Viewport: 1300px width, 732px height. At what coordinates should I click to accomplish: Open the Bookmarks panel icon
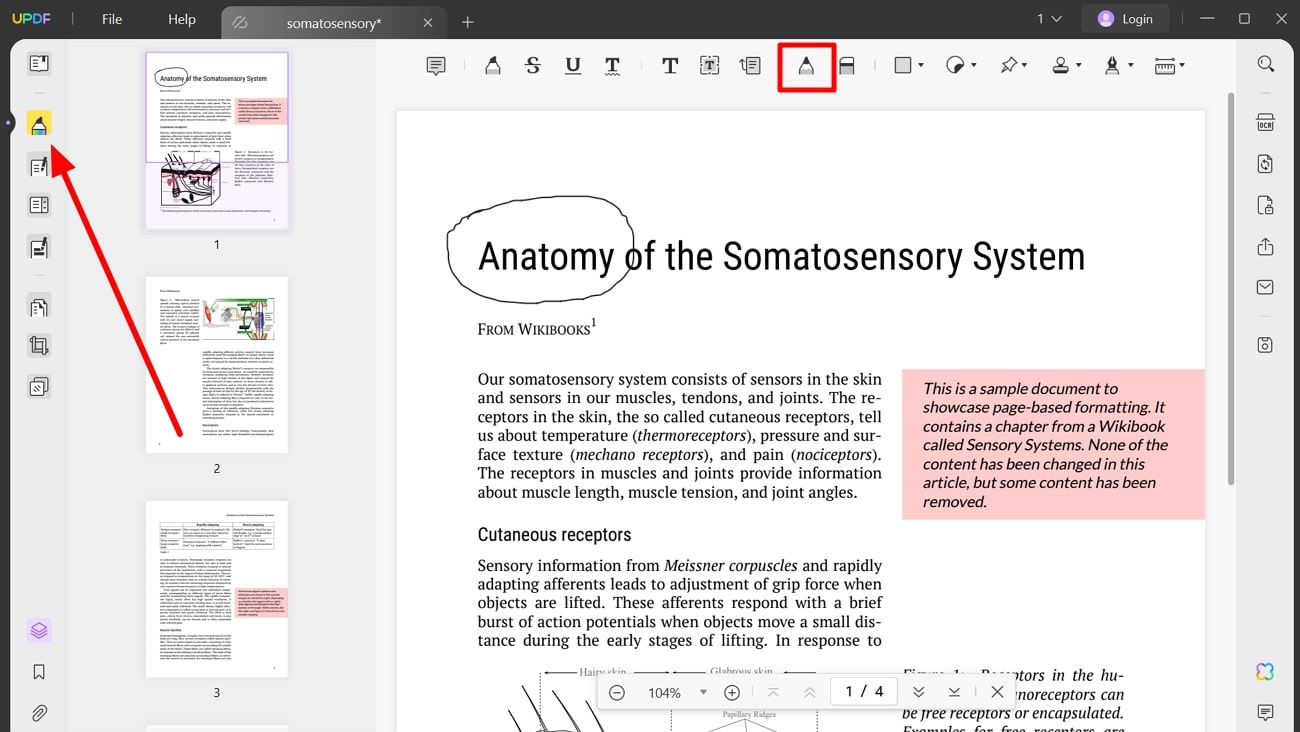pos(39,672)
